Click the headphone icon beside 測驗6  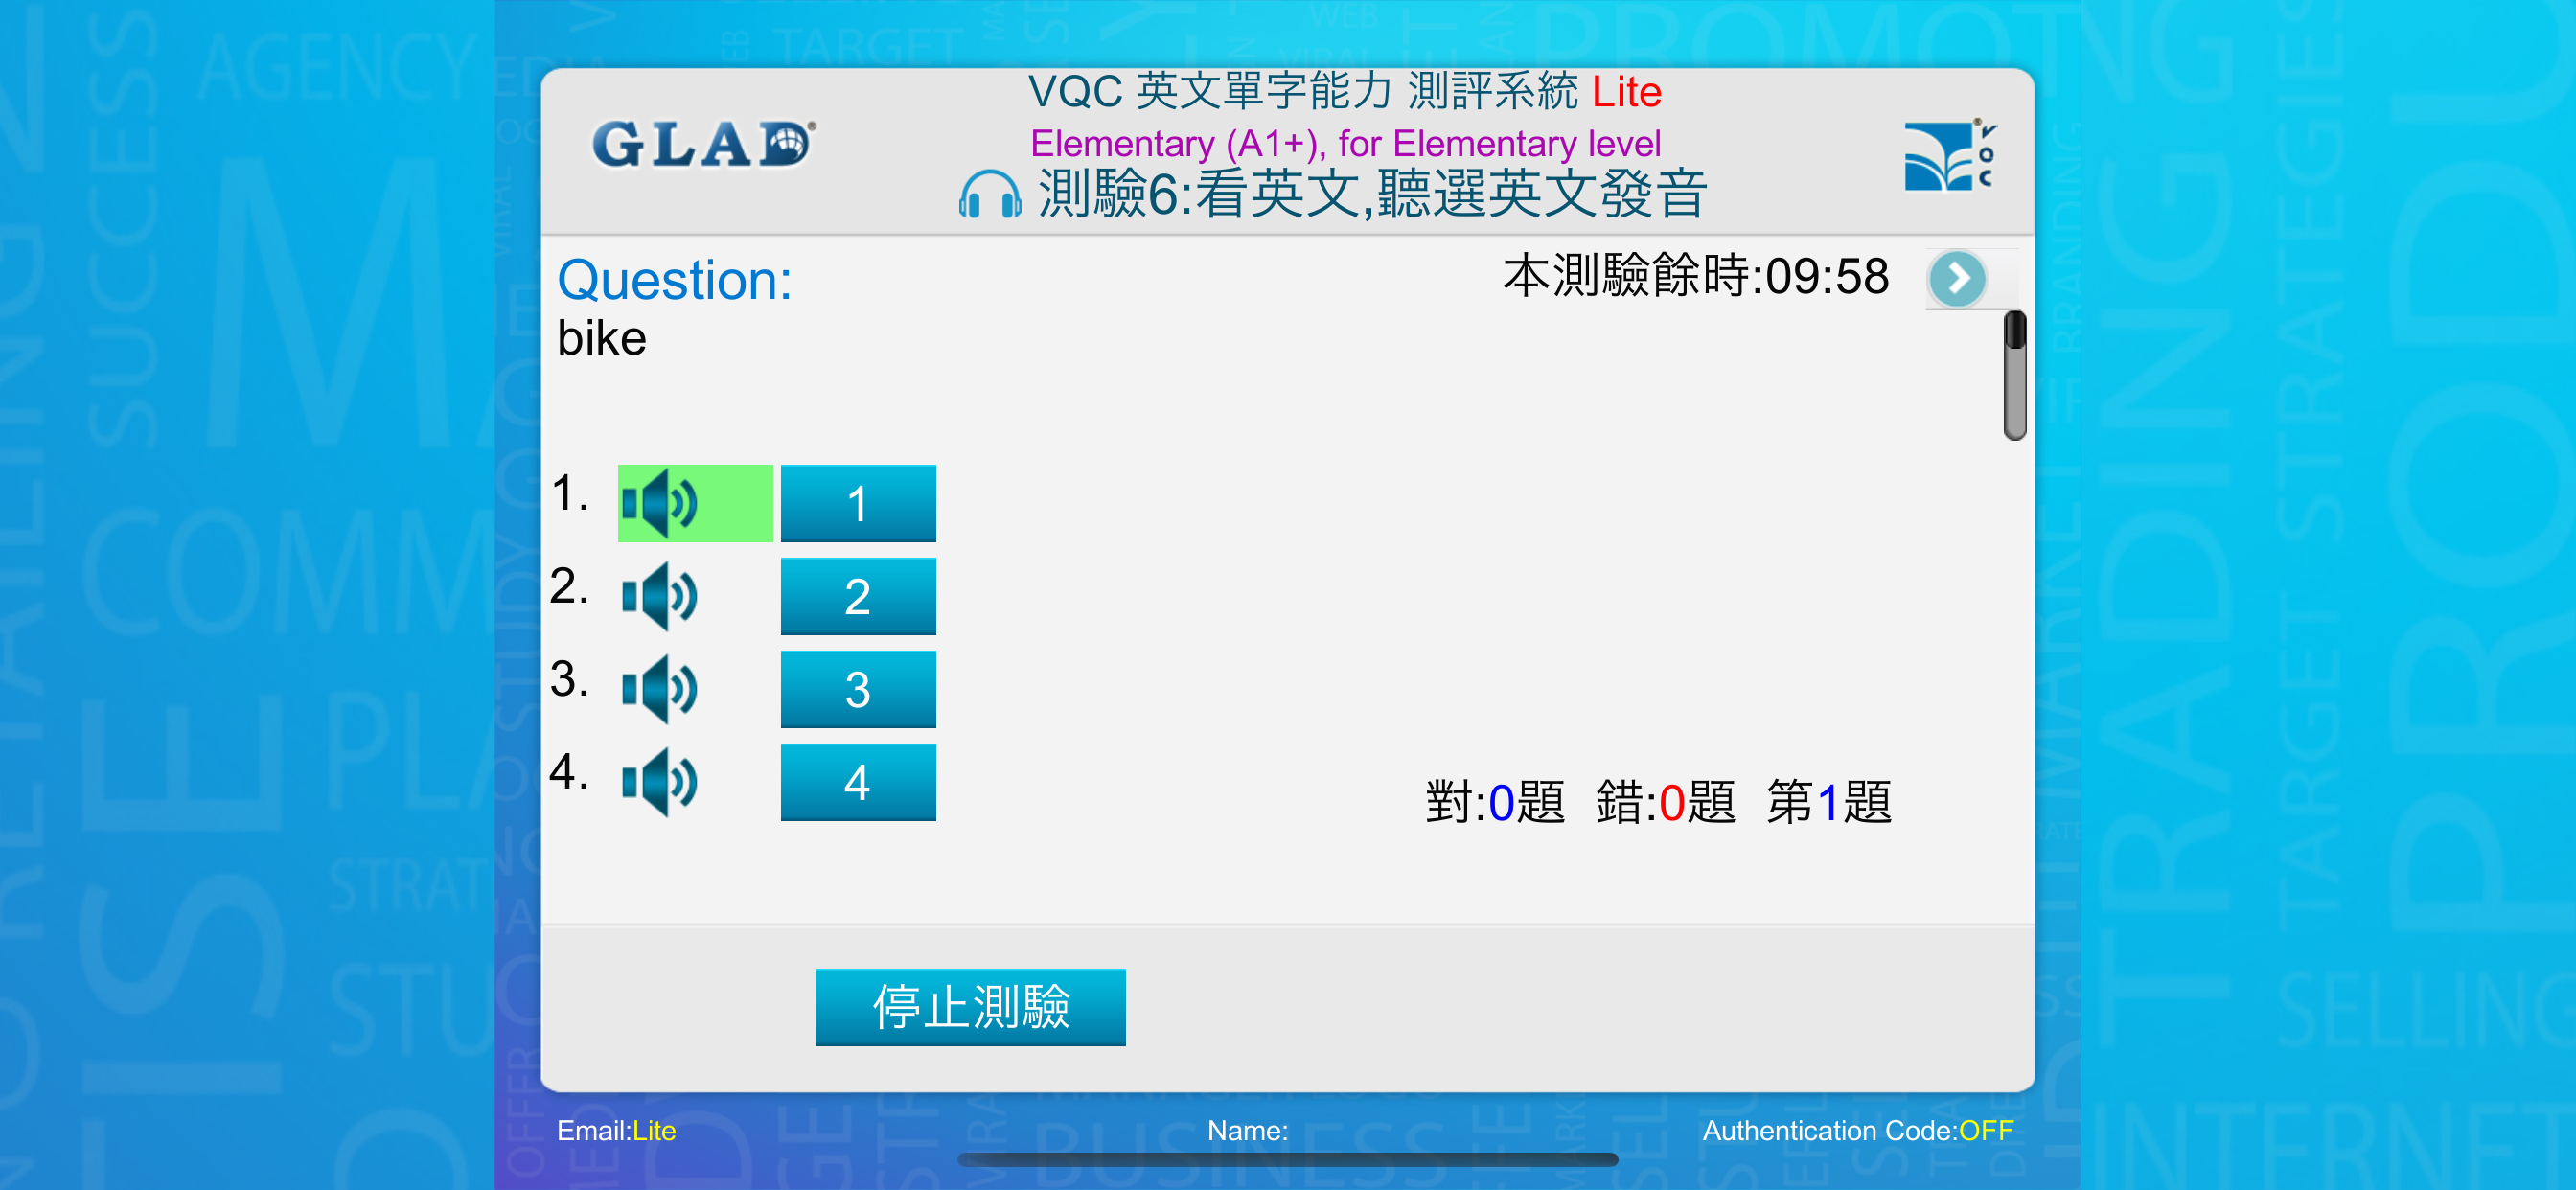pyautogui.click(x=989, y=195)
